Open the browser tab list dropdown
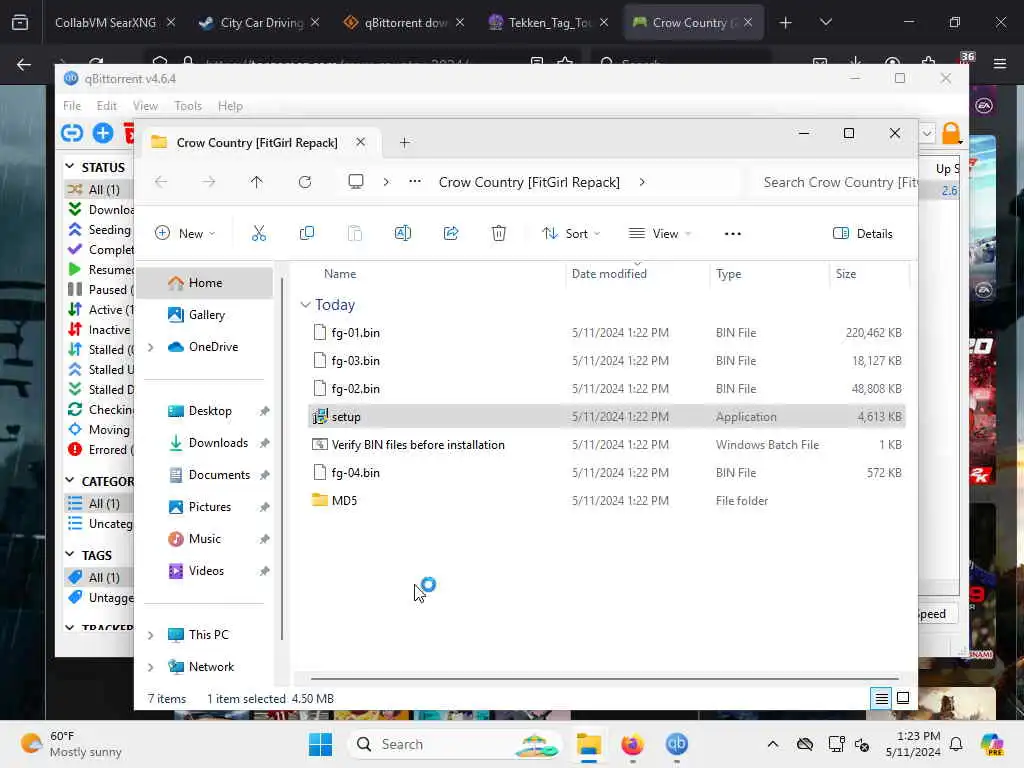 826,22
